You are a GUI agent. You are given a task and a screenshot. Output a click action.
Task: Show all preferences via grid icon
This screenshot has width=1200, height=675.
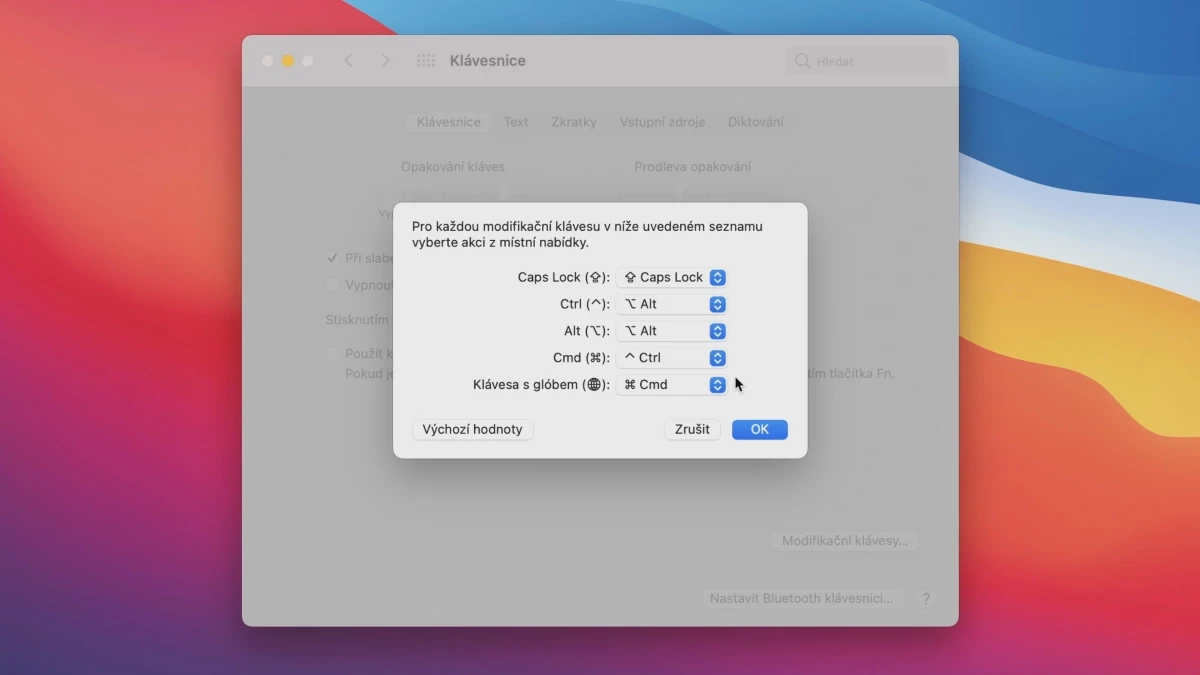(426, 61)
